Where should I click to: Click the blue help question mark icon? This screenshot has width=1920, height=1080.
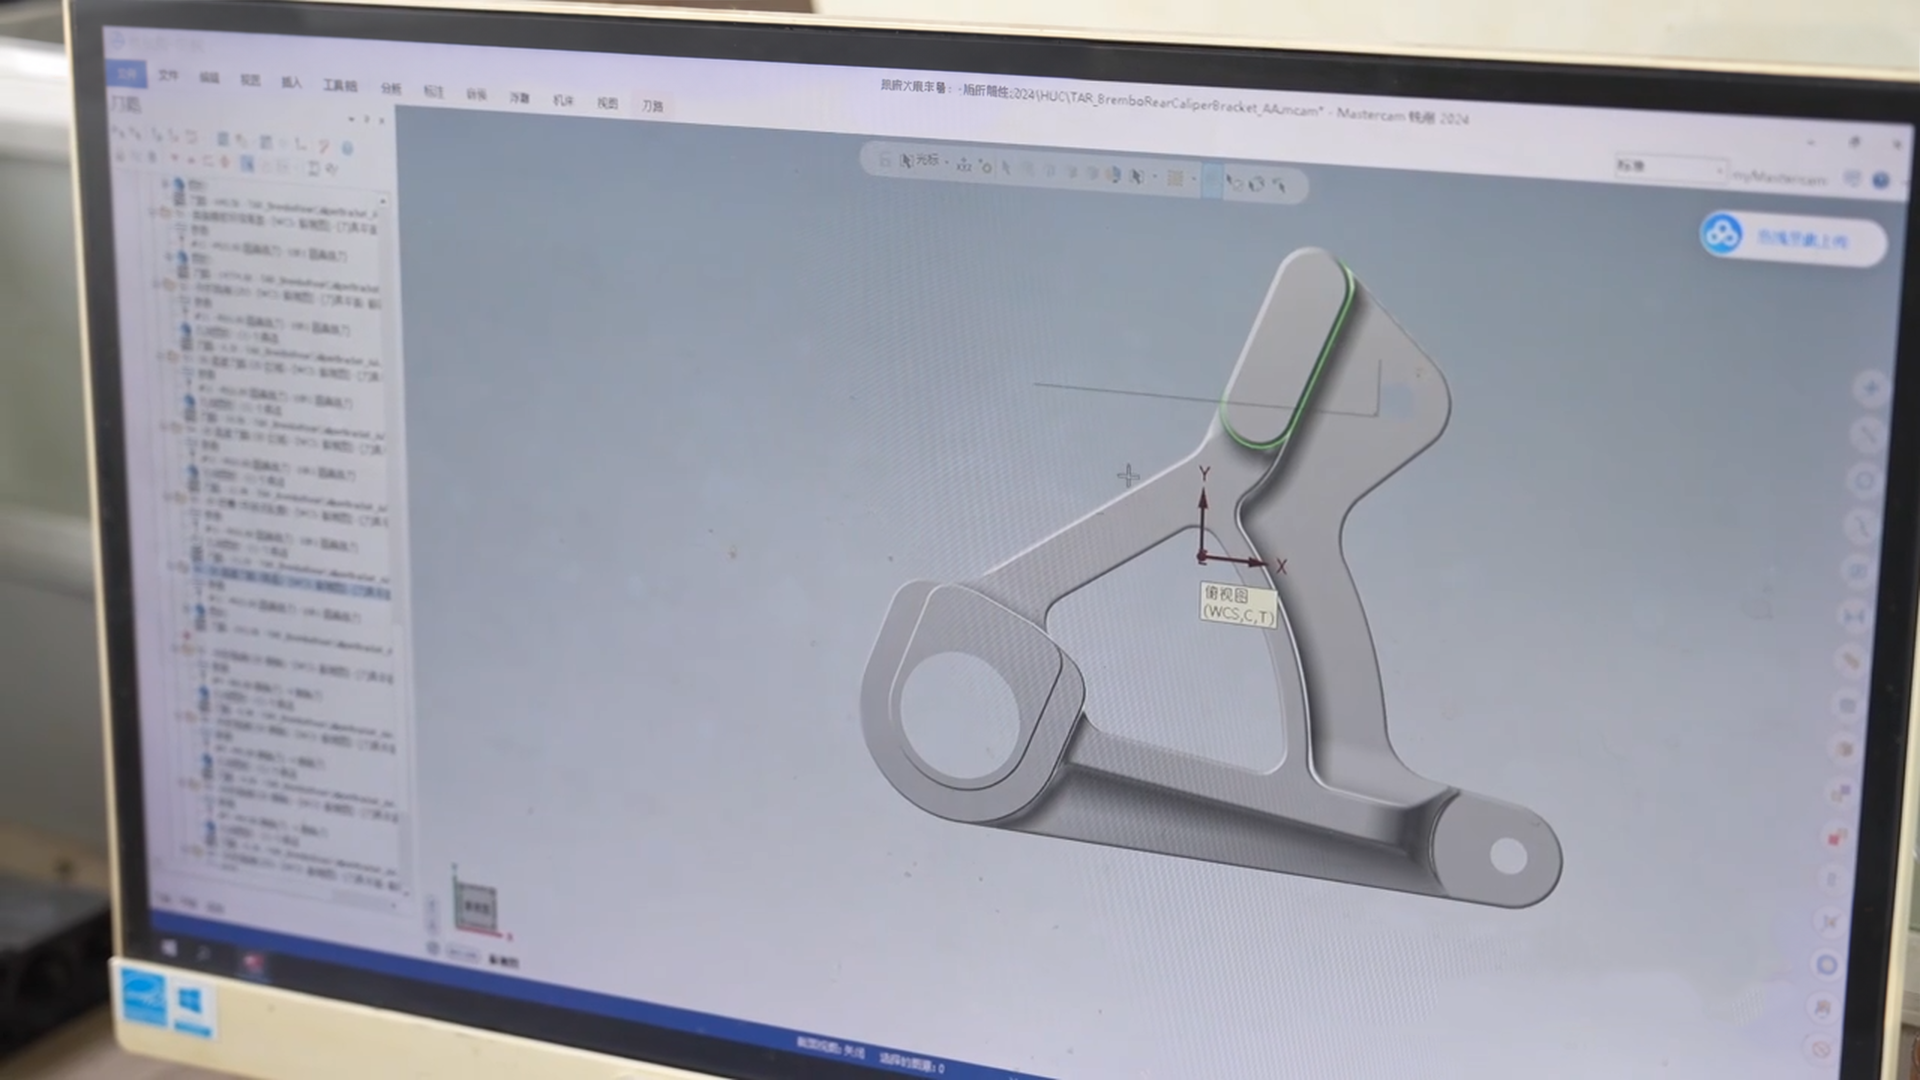click(1881, 180)
